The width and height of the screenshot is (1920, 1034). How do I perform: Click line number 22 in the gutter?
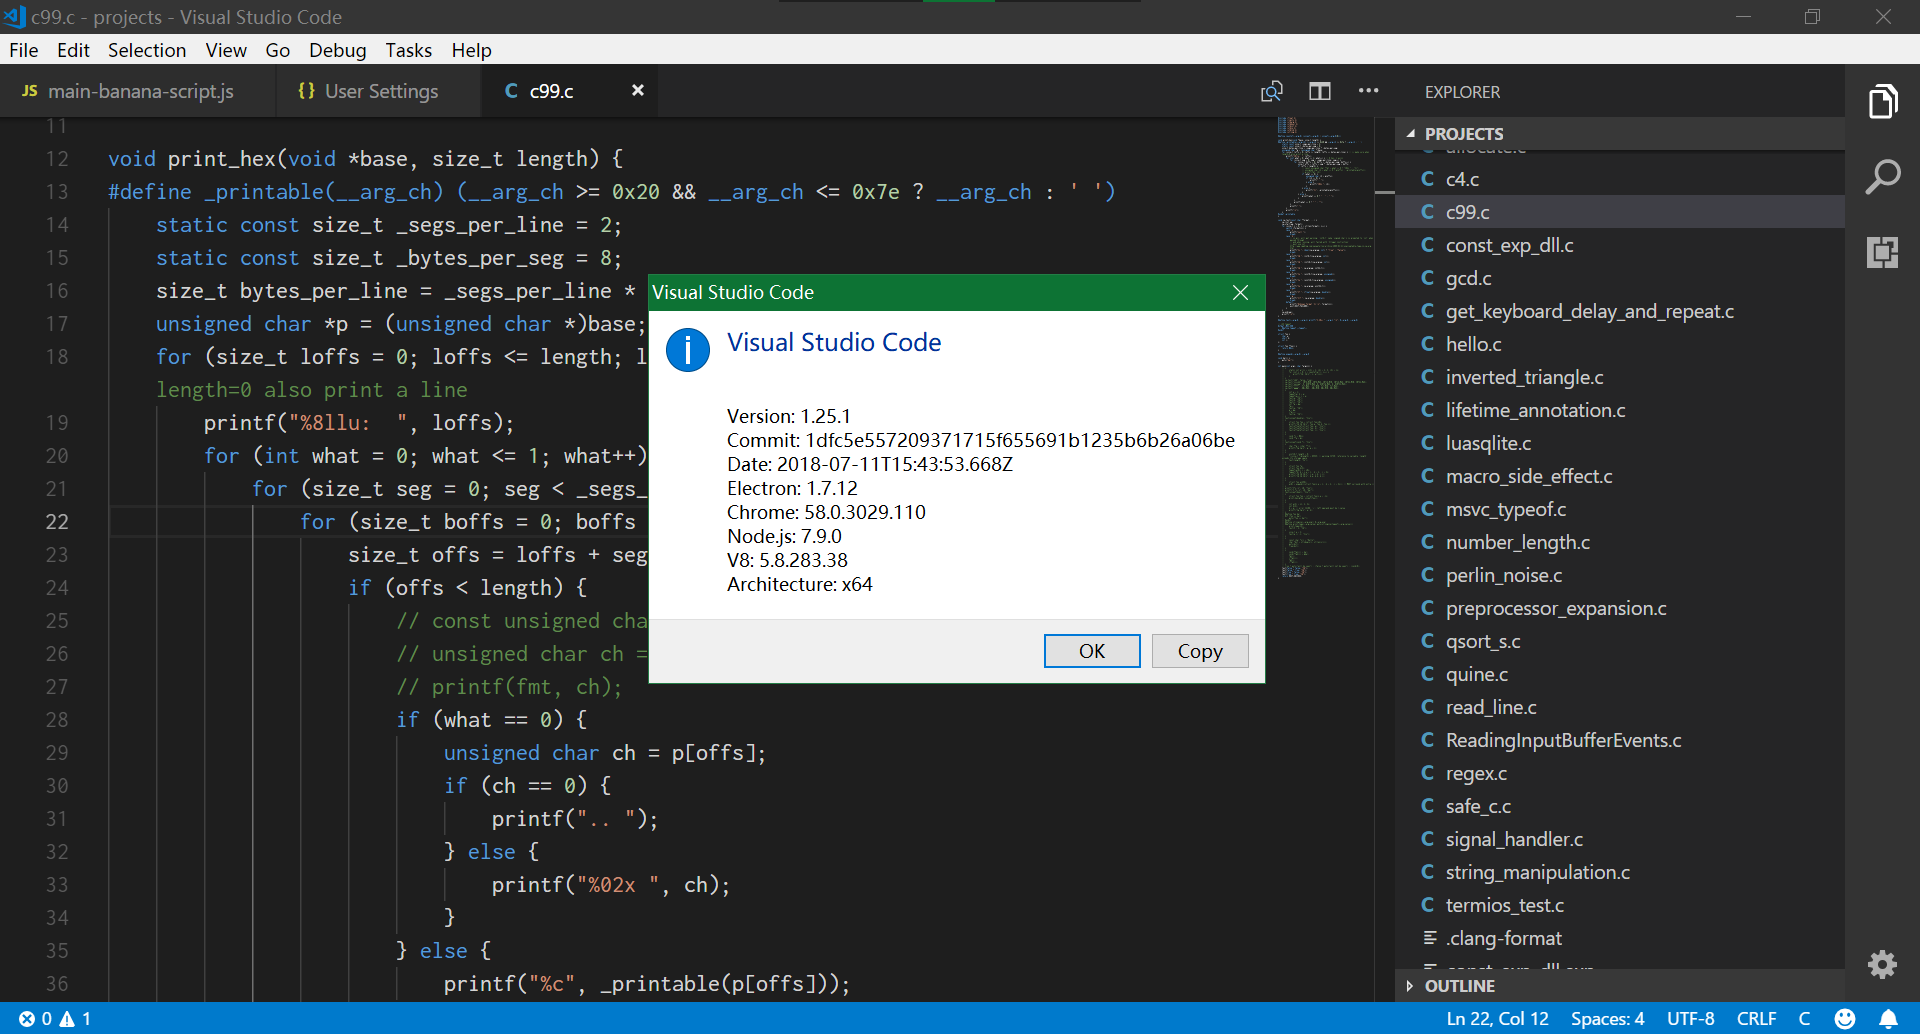coord(57,521)
